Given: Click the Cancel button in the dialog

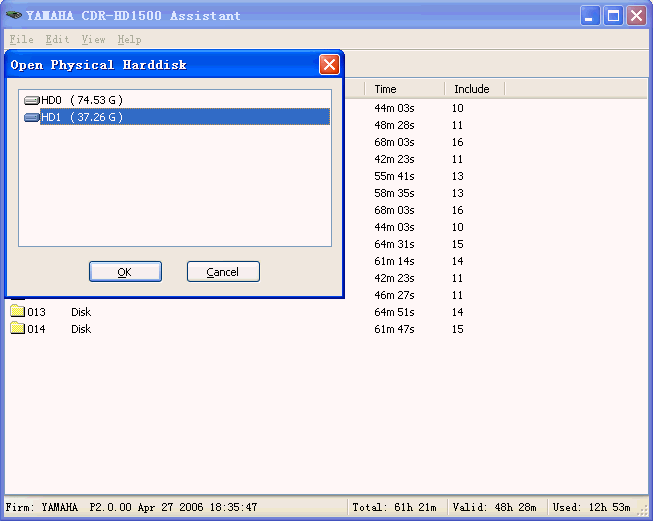Looking at the screenshot, I should [x=223, y=272].
